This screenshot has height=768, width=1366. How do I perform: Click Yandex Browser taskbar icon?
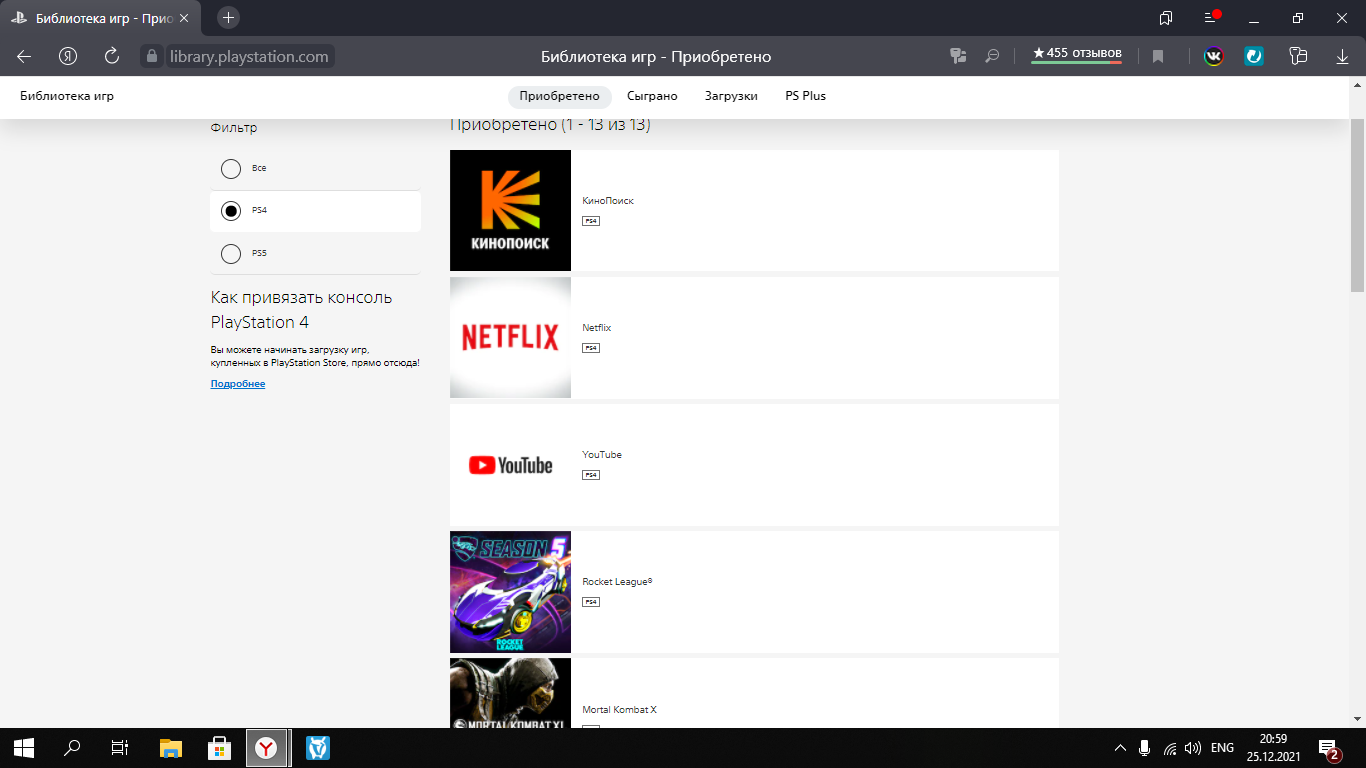[266, 748]
